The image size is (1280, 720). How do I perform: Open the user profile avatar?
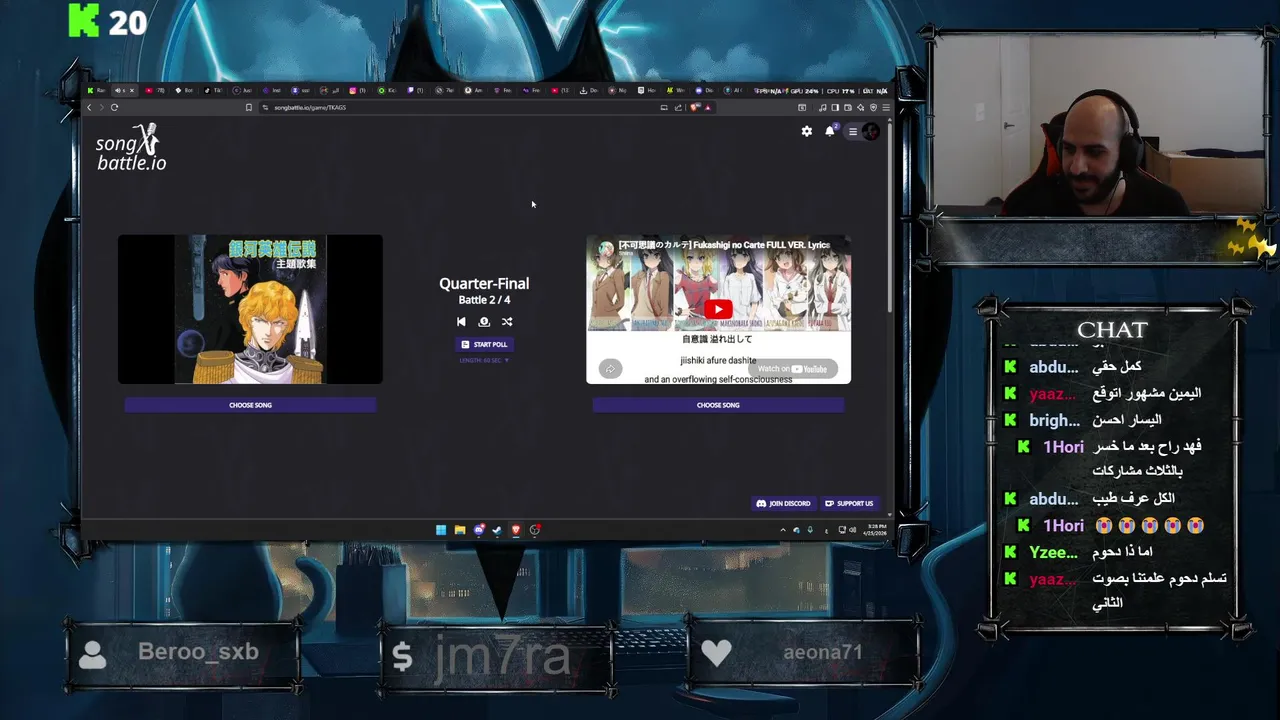[x=870, y=131]
